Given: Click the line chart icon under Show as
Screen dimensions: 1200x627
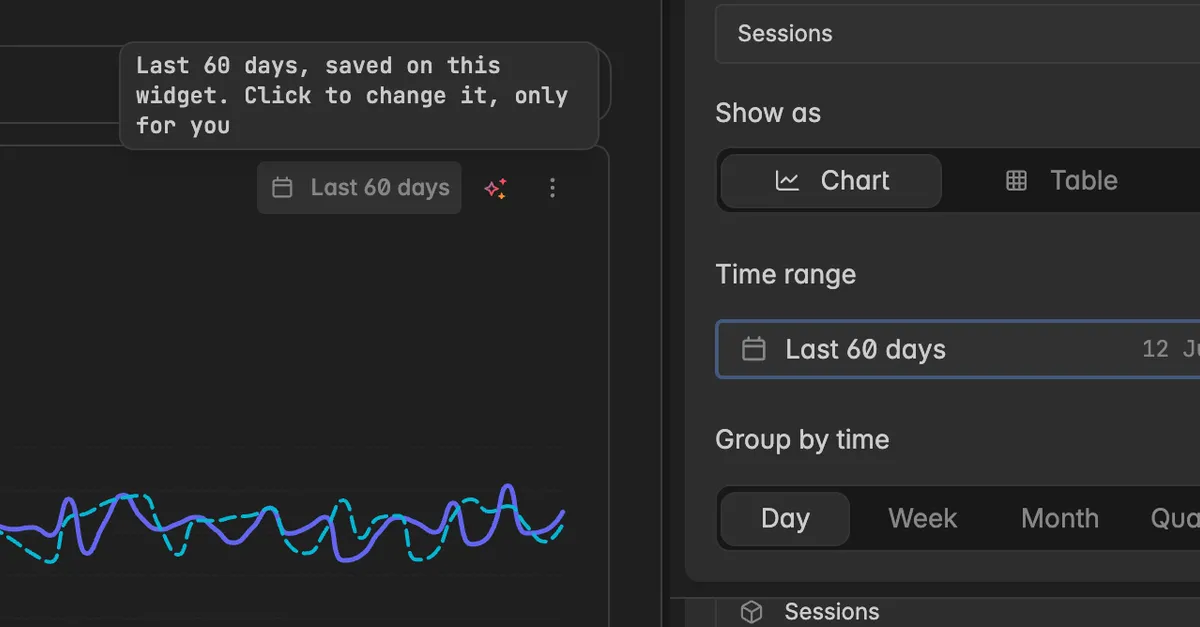Looking at the screenshot, I should [788, 181].
